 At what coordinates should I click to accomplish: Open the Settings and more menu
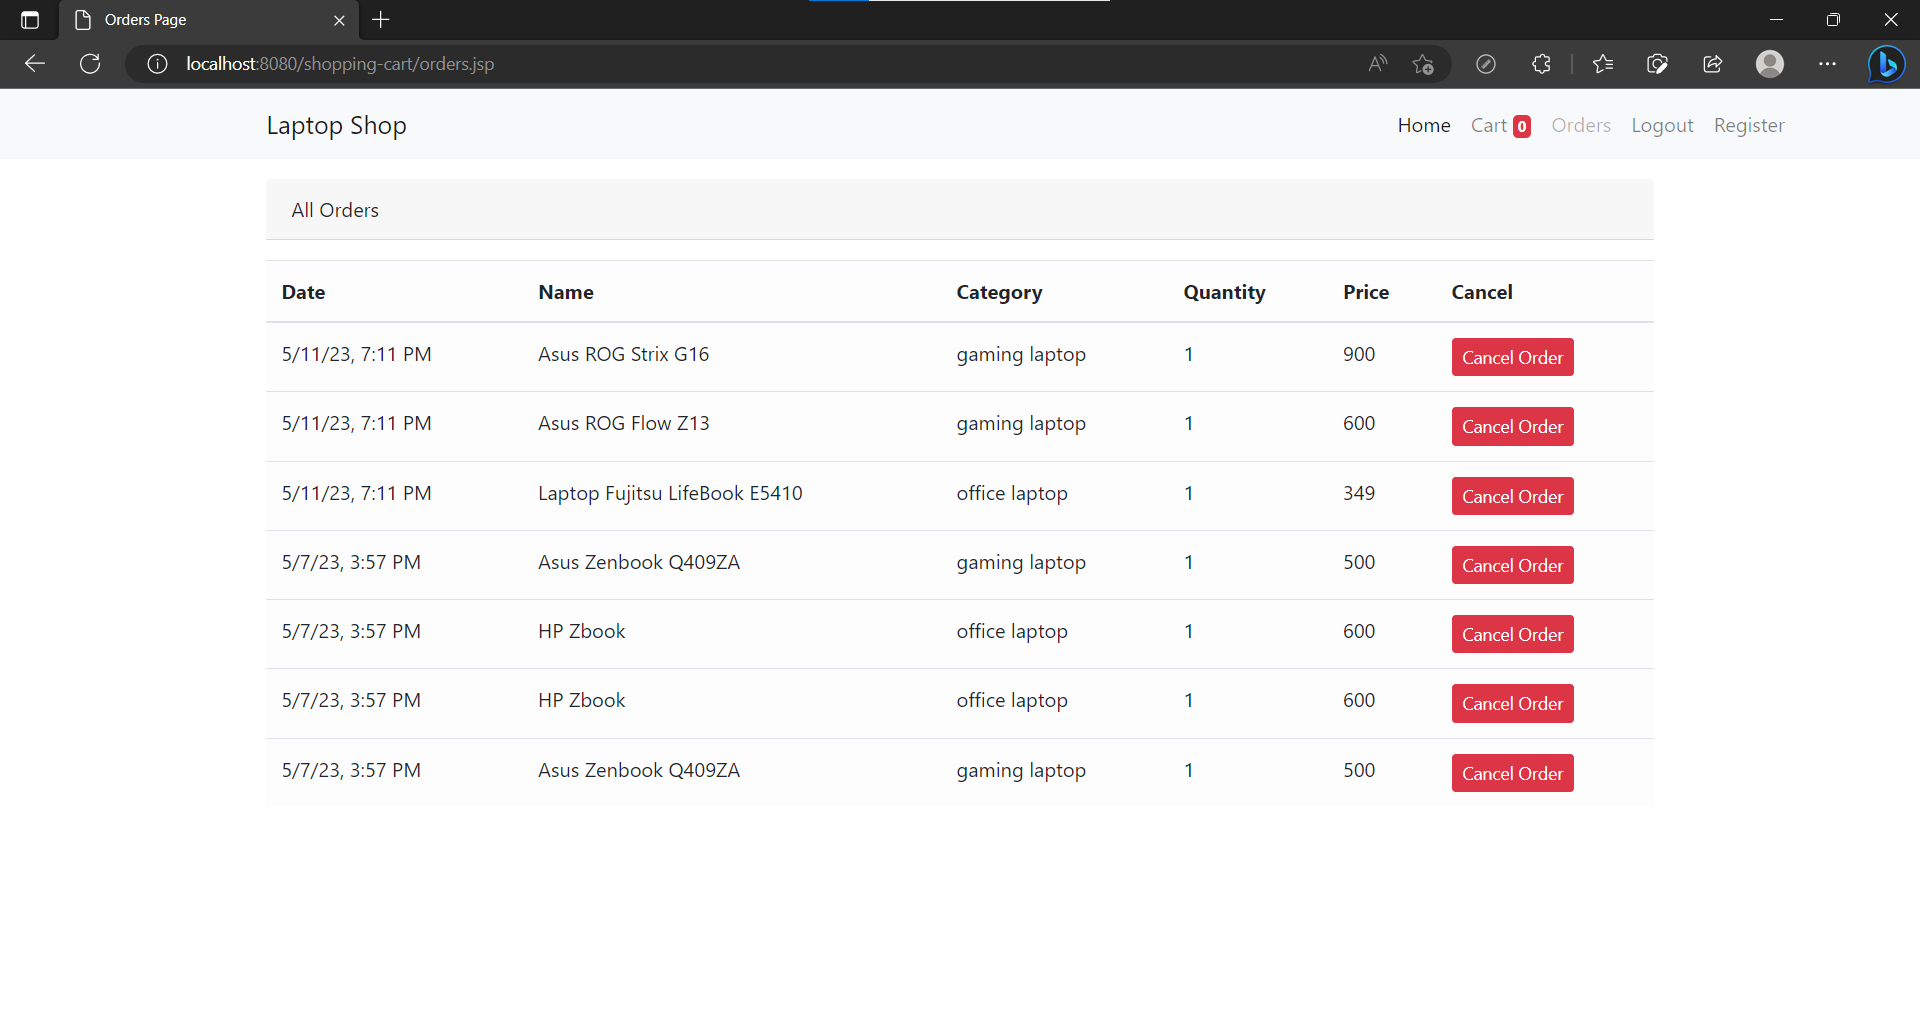click(x=1829, y=64)
